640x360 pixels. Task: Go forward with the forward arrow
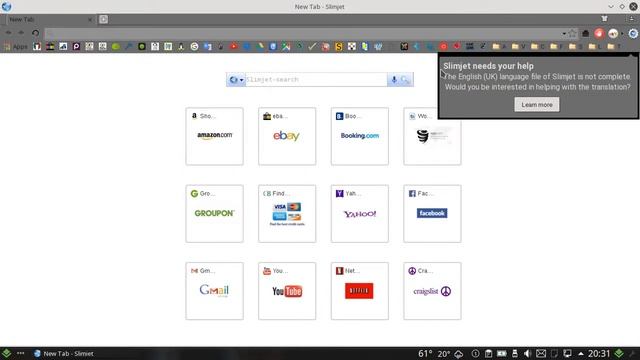click(x=21, y=33)
